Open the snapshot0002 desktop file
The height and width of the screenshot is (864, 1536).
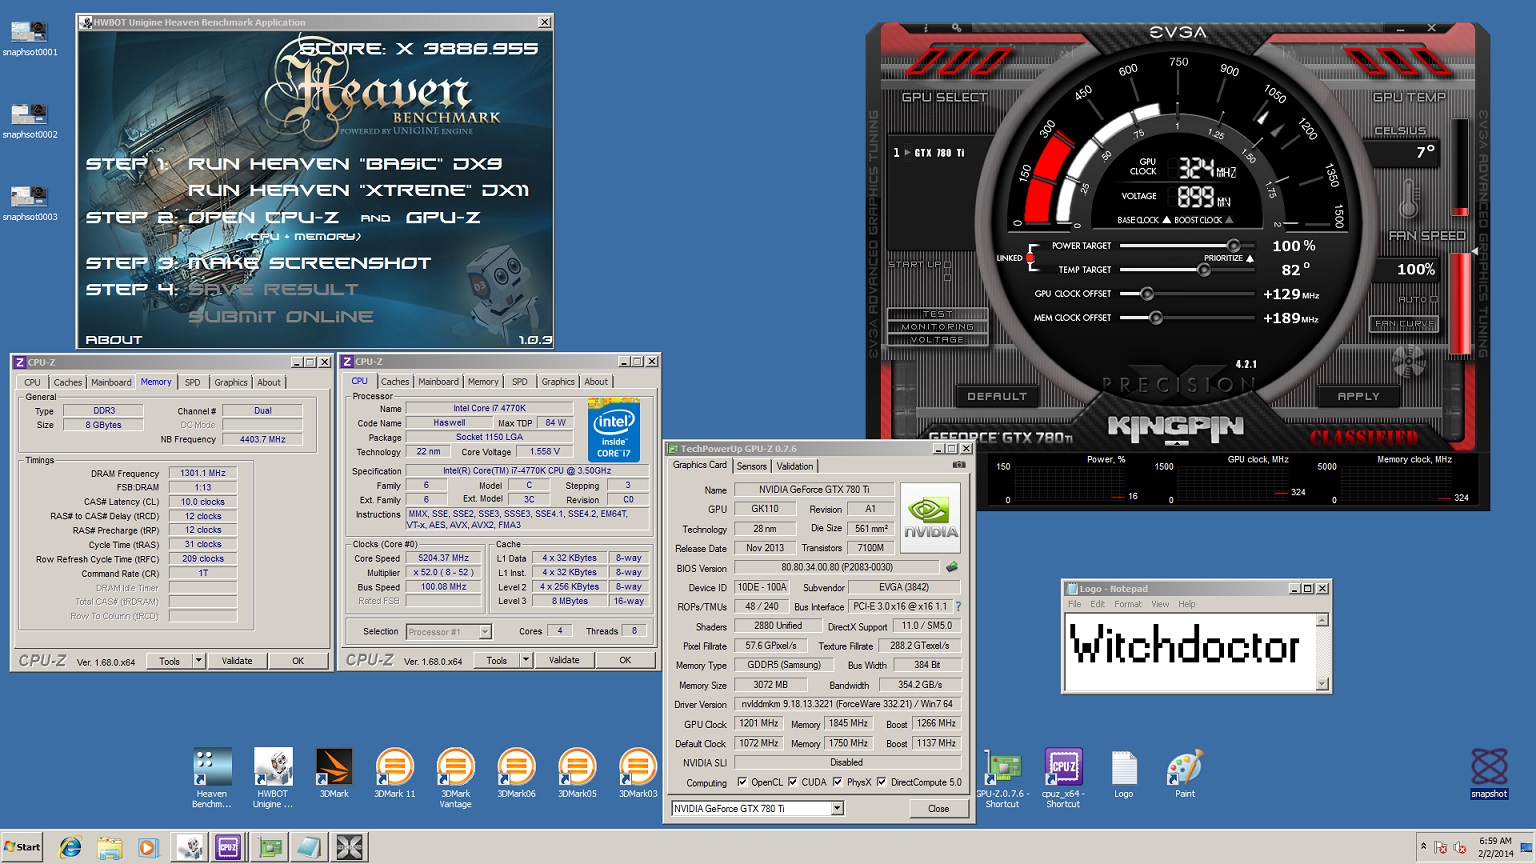29,113
